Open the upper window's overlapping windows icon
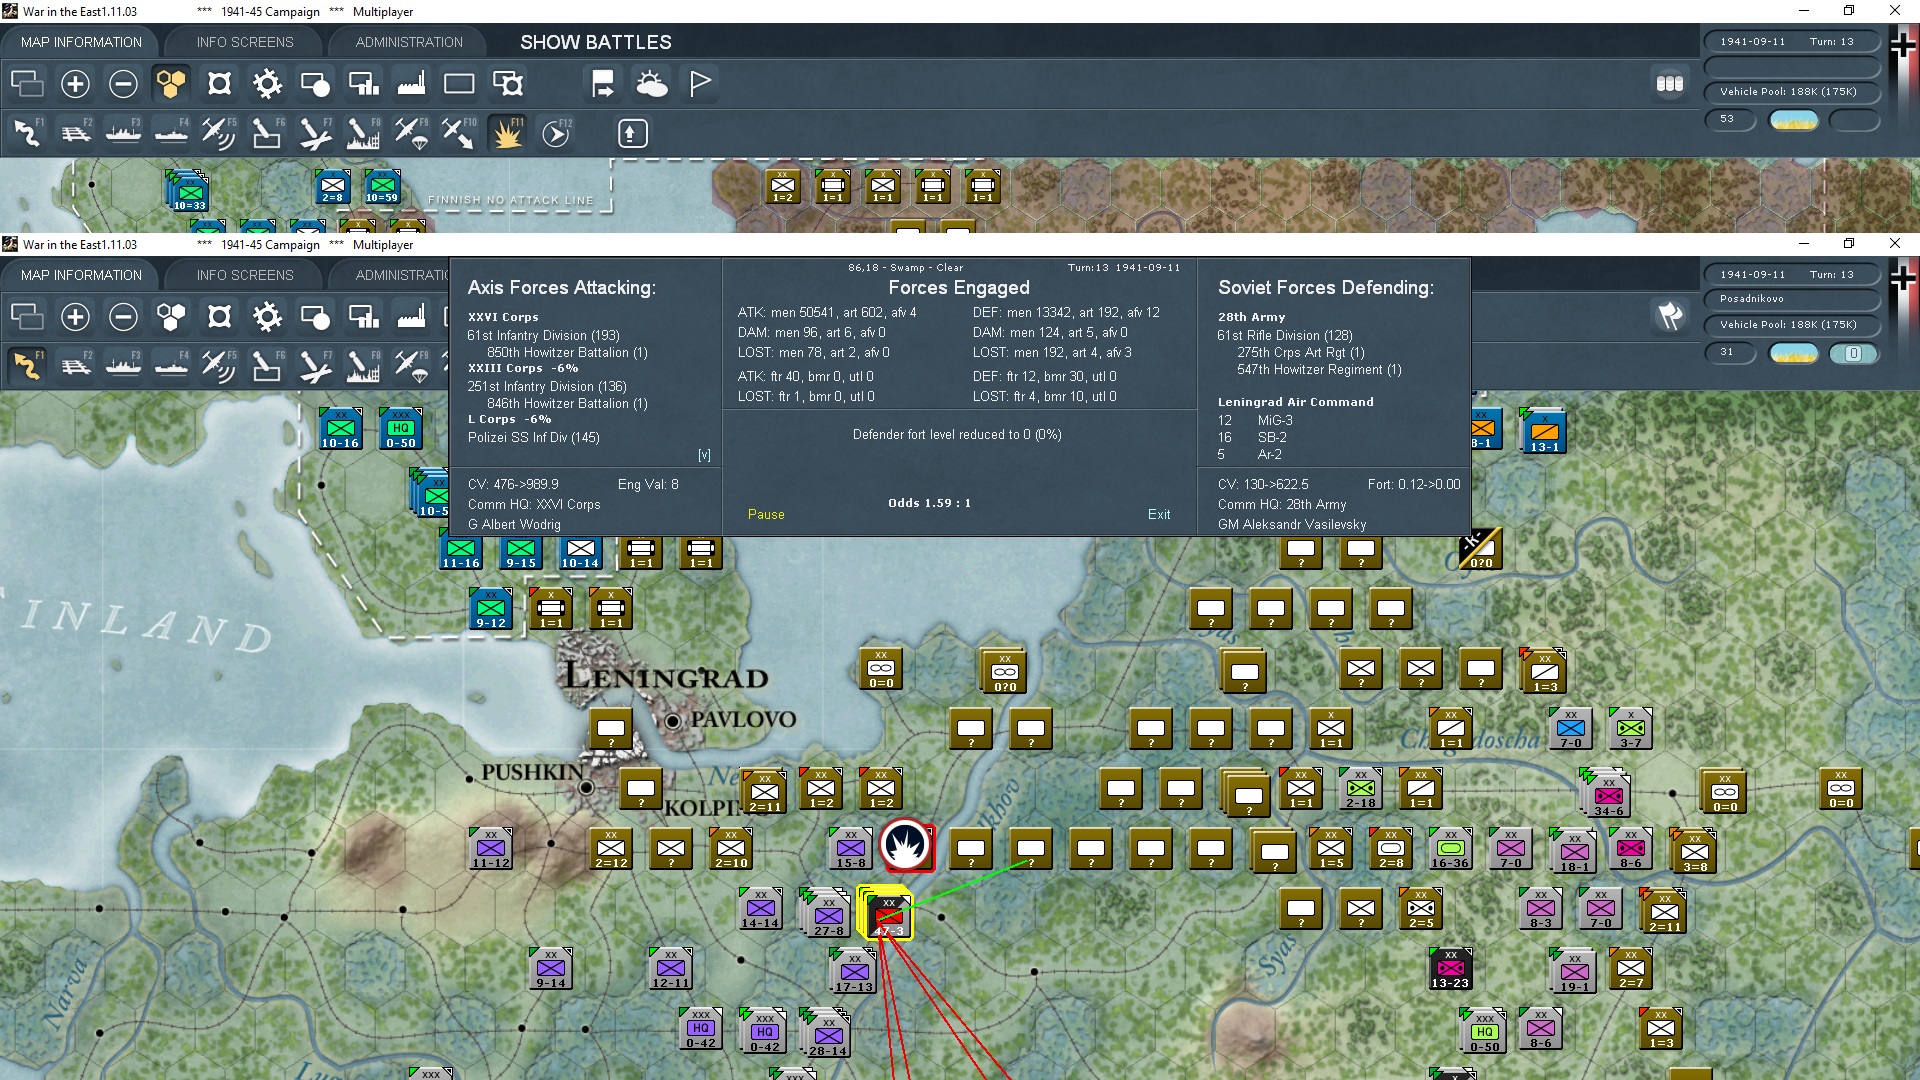Screen dimensions: 1920x1080 pos(27,84)
